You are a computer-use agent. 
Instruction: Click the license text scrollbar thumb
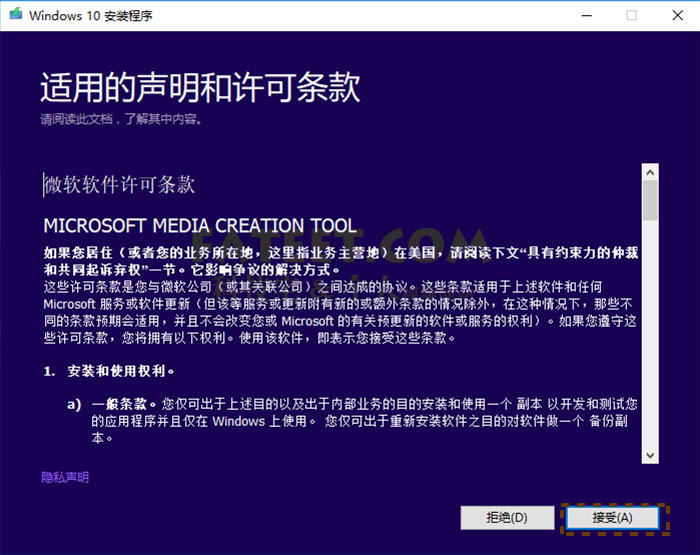point(650,200)
